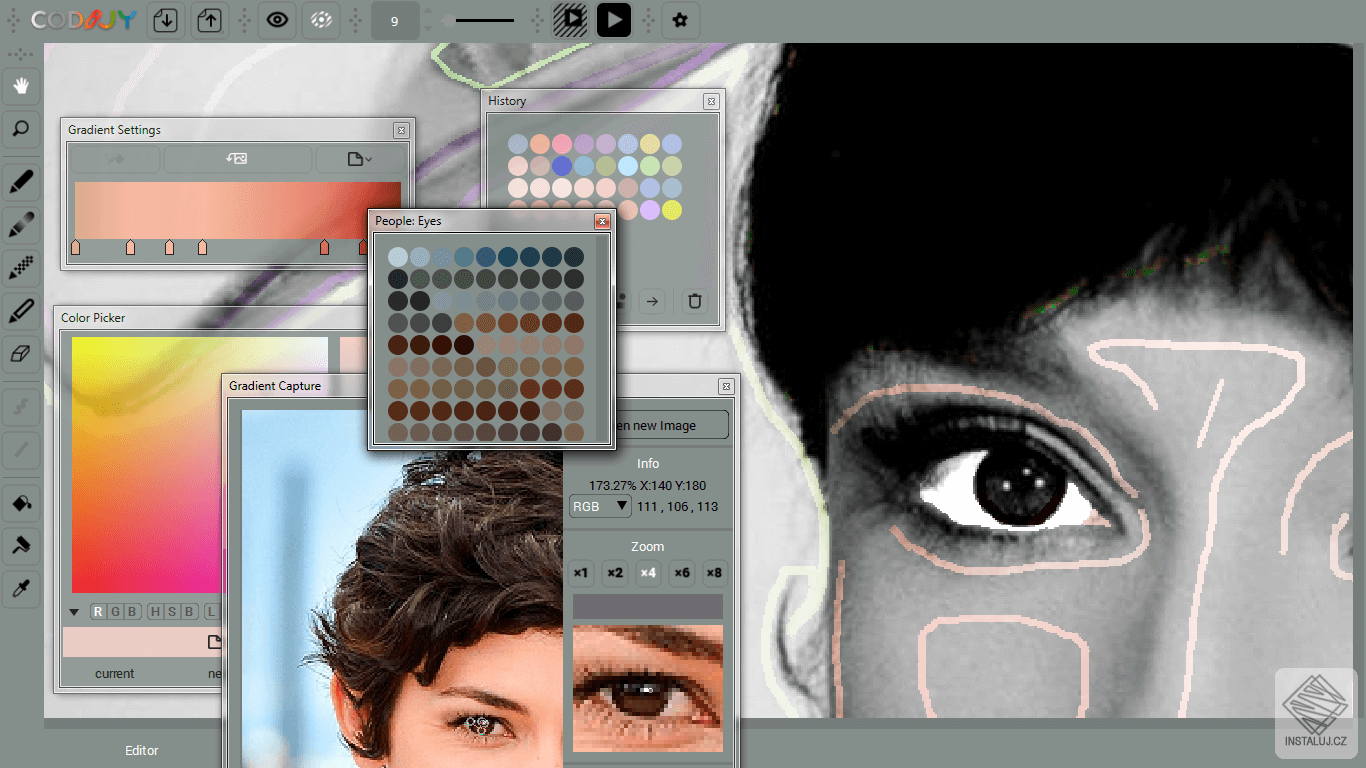Select the first gradient stop marker on the left
The height and width of the screenshot is (768, 1366).
(x=76, y=247)
